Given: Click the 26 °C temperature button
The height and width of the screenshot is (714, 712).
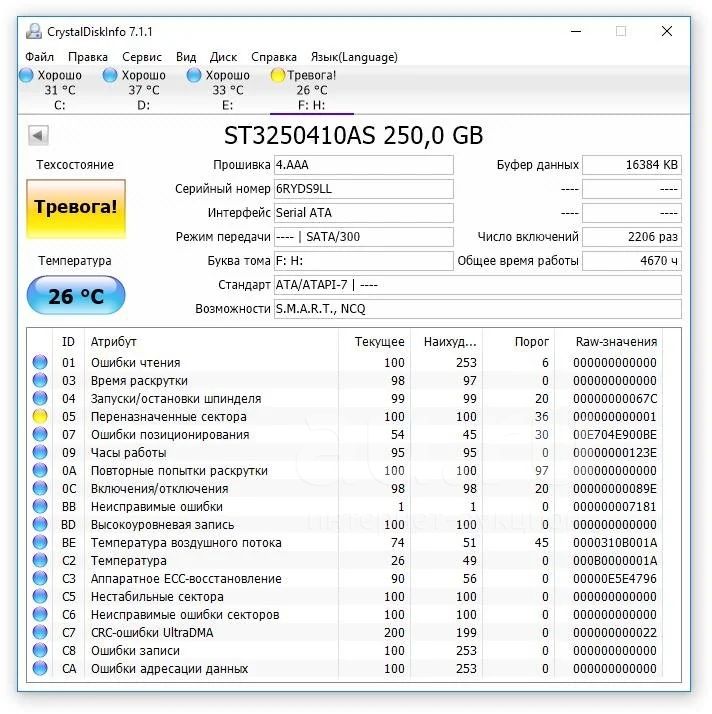Looking at the screenshot, I should pos(76,295).
